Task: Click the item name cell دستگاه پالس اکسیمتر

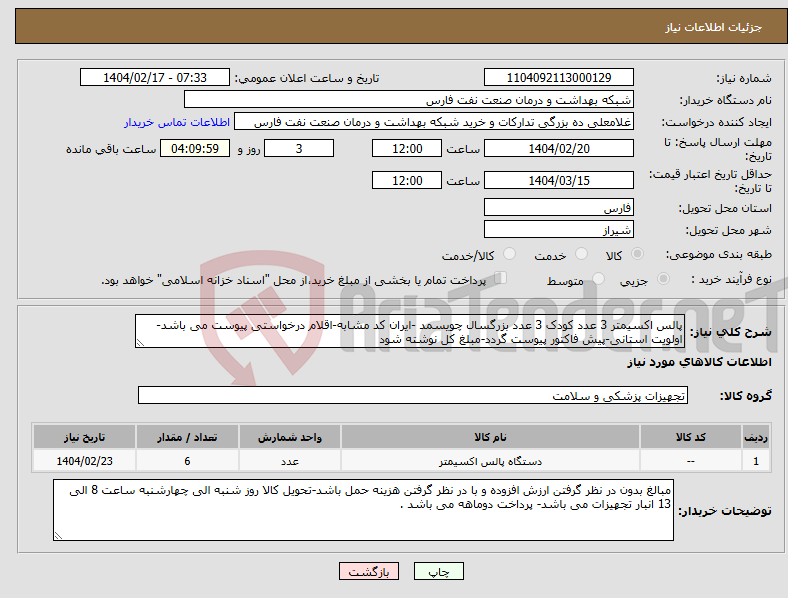Action: [x=490, y=461]
